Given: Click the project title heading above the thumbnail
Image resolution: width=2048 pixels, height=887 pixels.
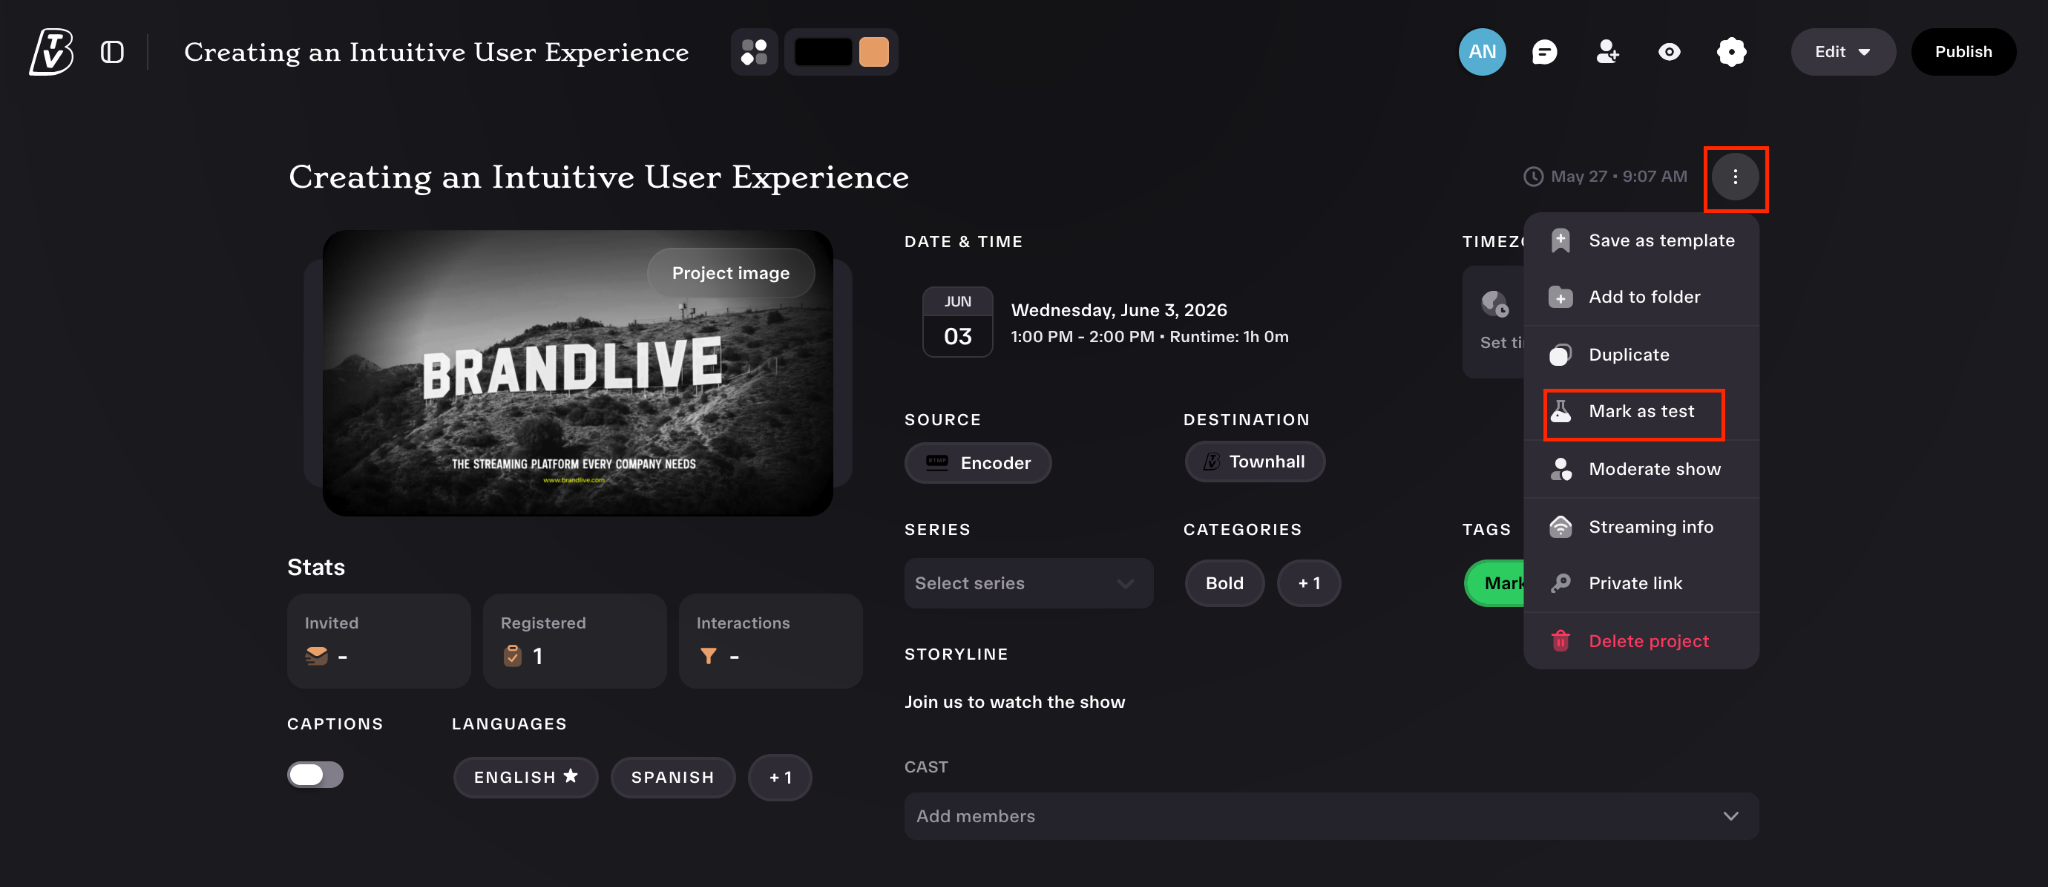Looking at the screenshot, I should click(599, 177).
